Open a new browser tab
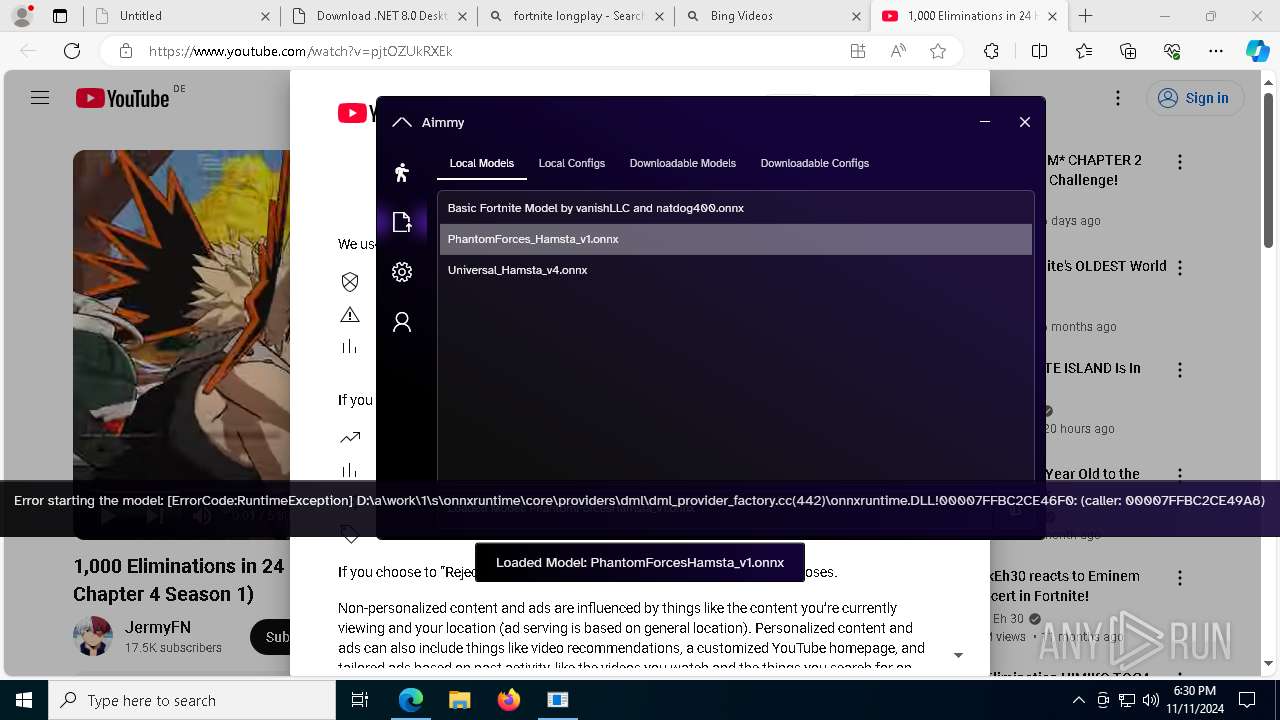Image resolution: width=1280 pixels, height=720 pixels. tap(1086, 16)
